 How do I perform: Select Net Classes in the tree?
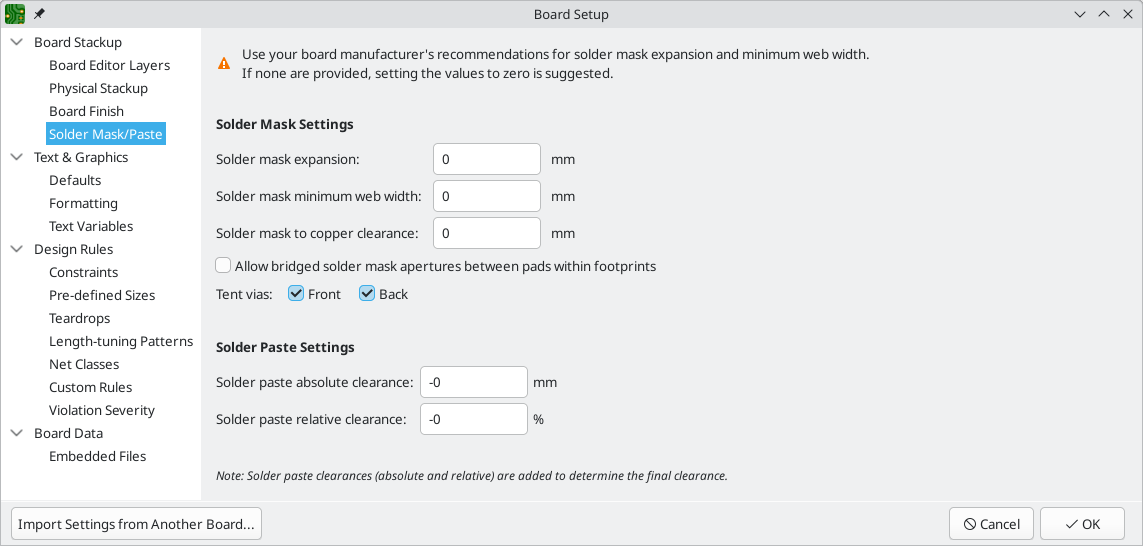[x=84, y=364]
